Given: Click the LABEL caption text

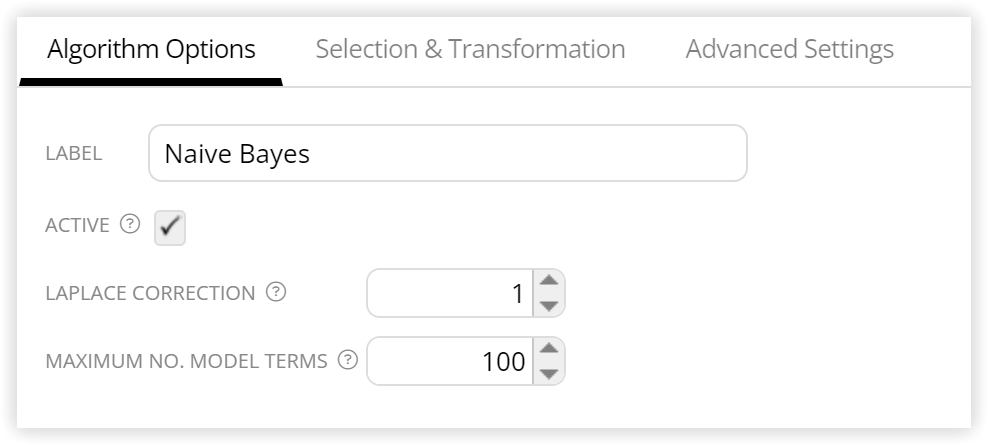Looking at the screenshot, I should 74,153.
